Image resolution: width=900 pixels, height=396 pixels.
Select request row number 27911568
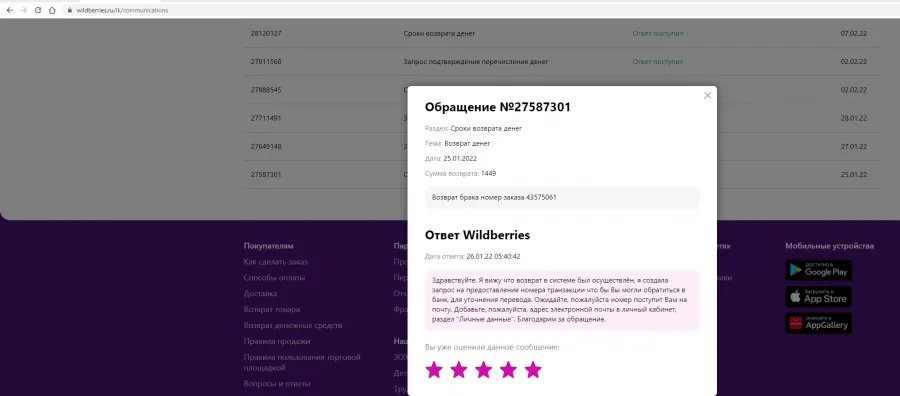(561, 61)
